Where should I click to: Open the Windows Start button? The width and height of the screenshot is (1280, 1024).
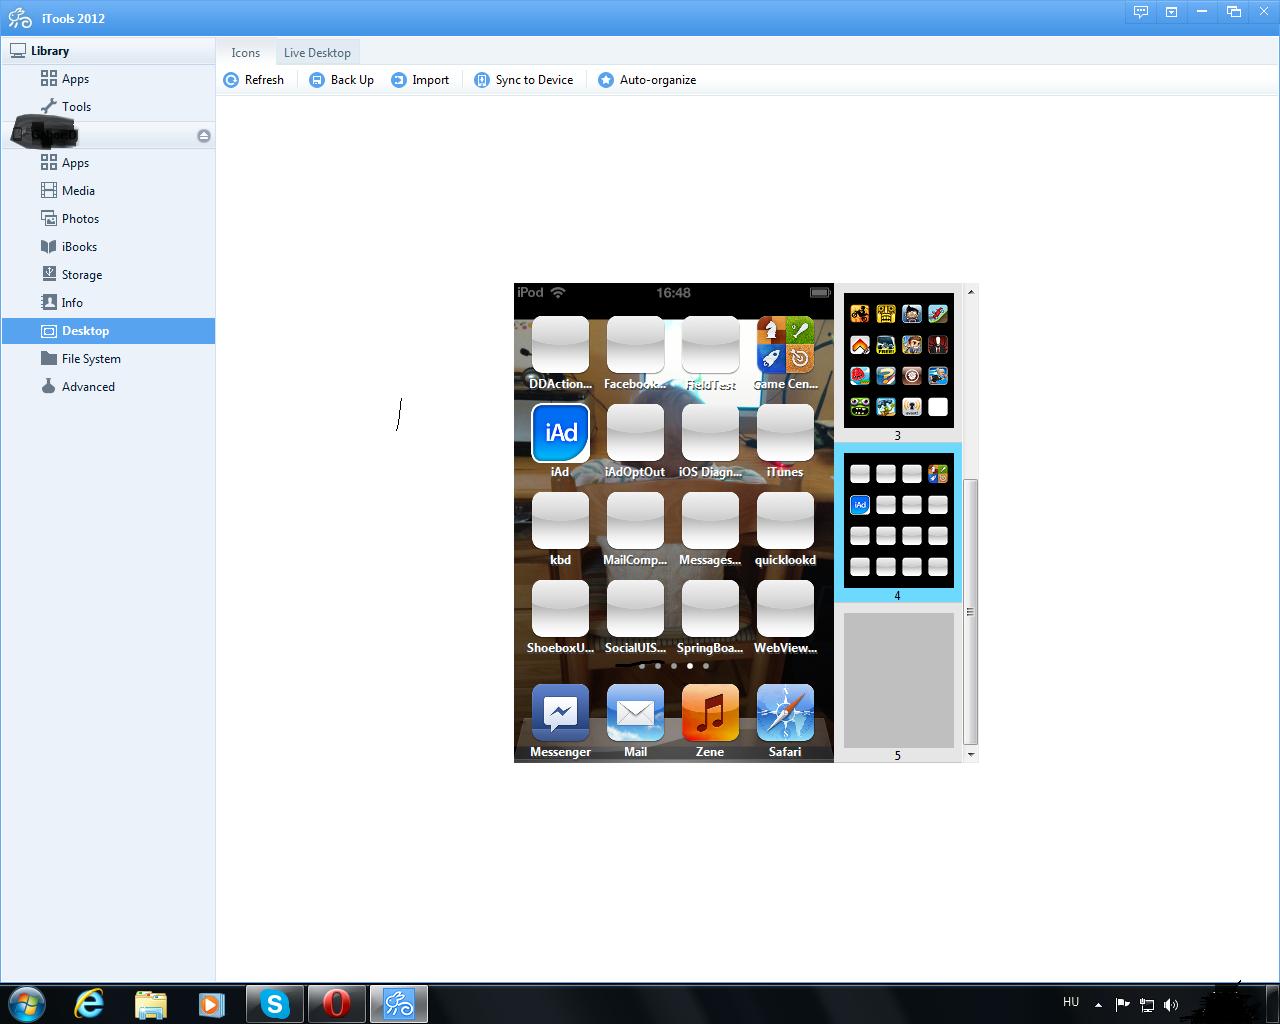point(27,1004)
